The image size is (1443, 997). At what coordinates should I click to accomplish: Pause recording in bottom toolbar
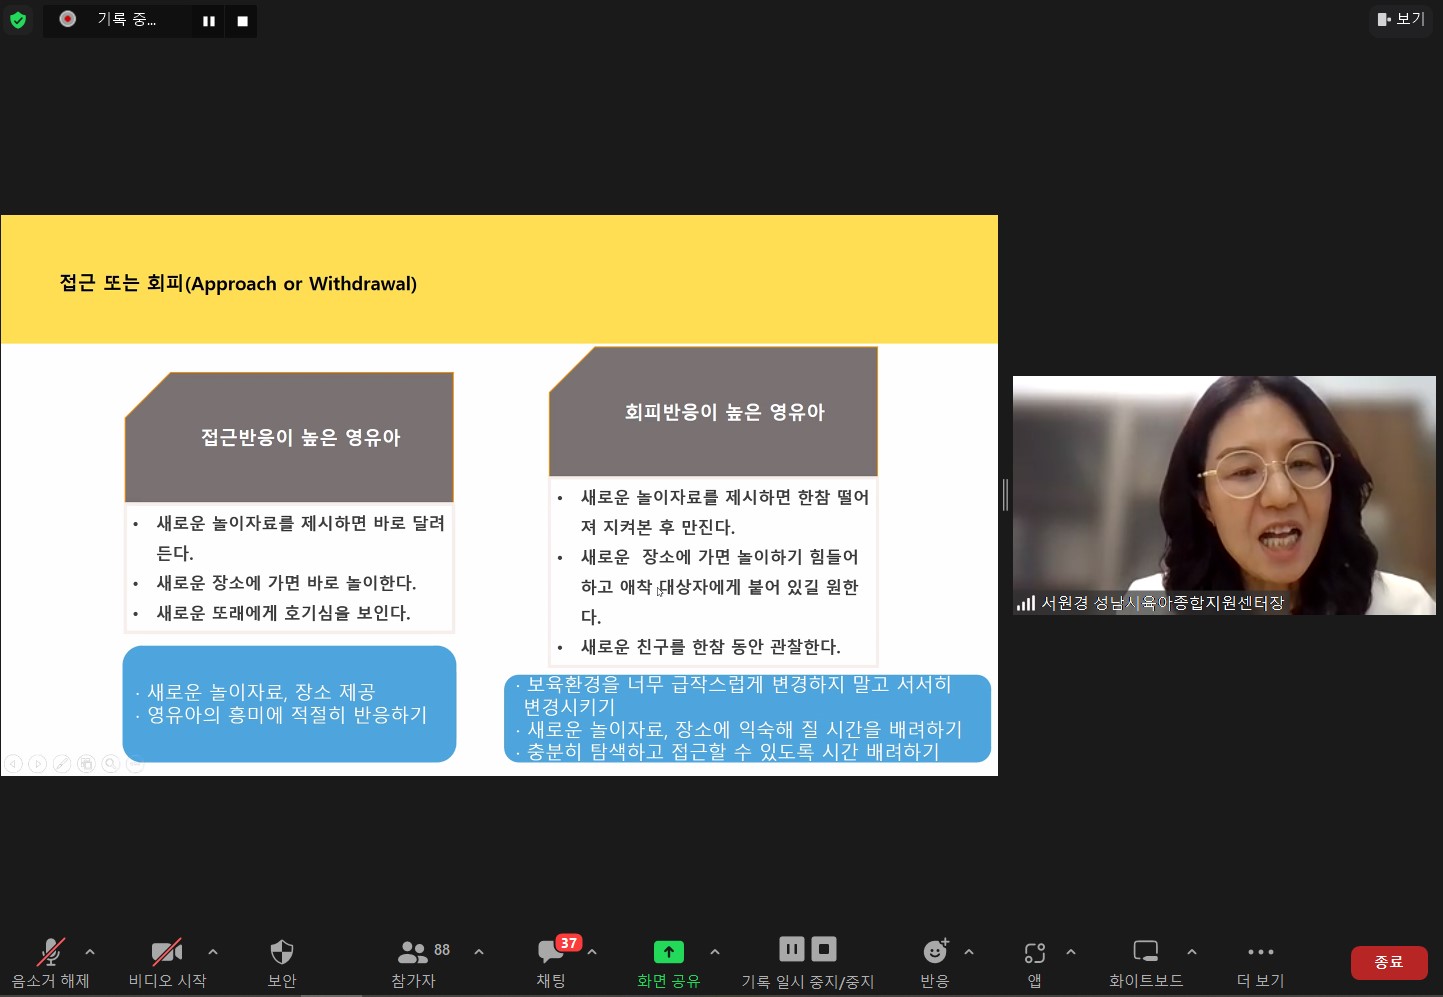click(x=791, y=948)
